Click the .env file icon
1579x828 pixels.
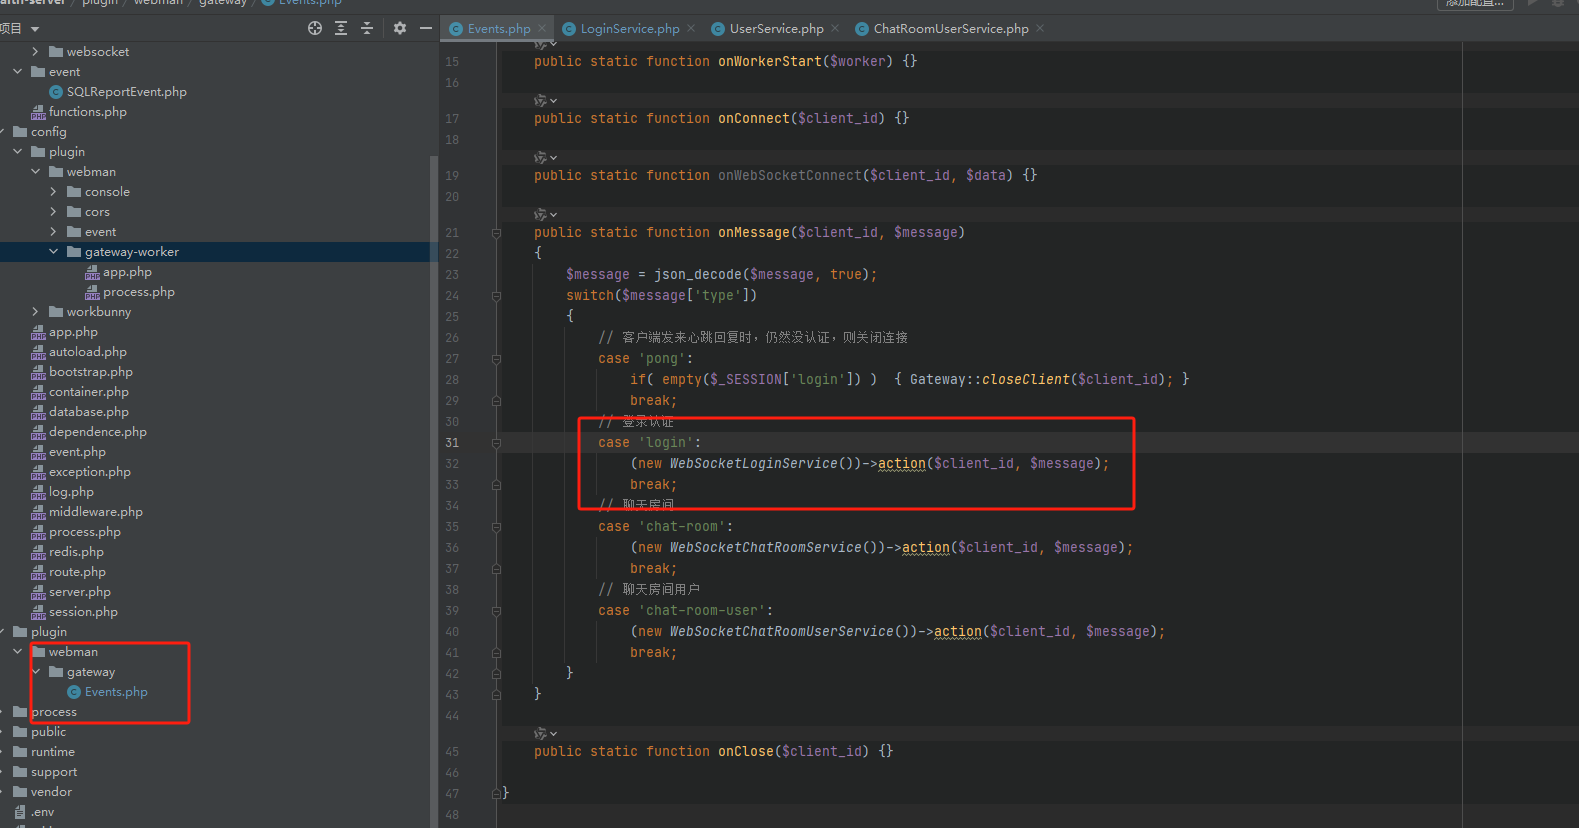pyautogui.click(x=20, y=812)
